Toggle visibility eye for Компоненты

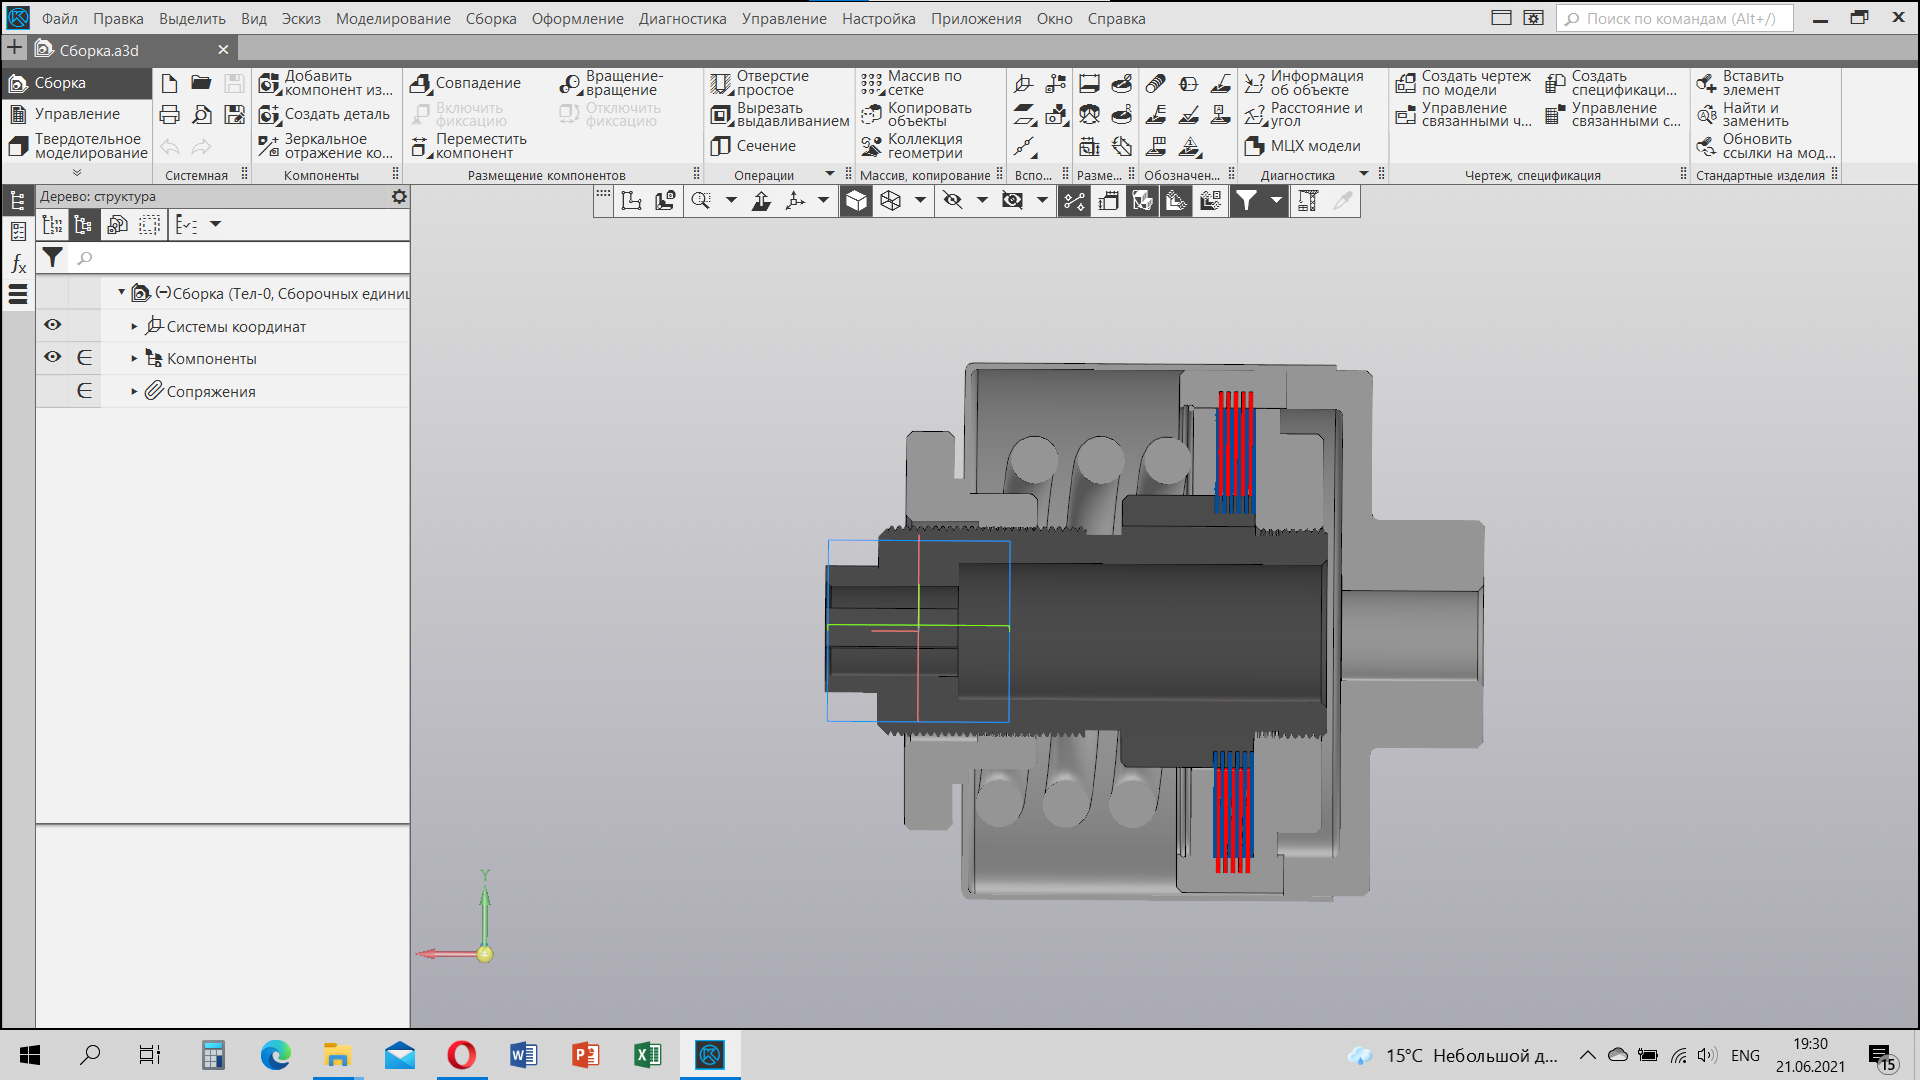[x=53, y=357]
